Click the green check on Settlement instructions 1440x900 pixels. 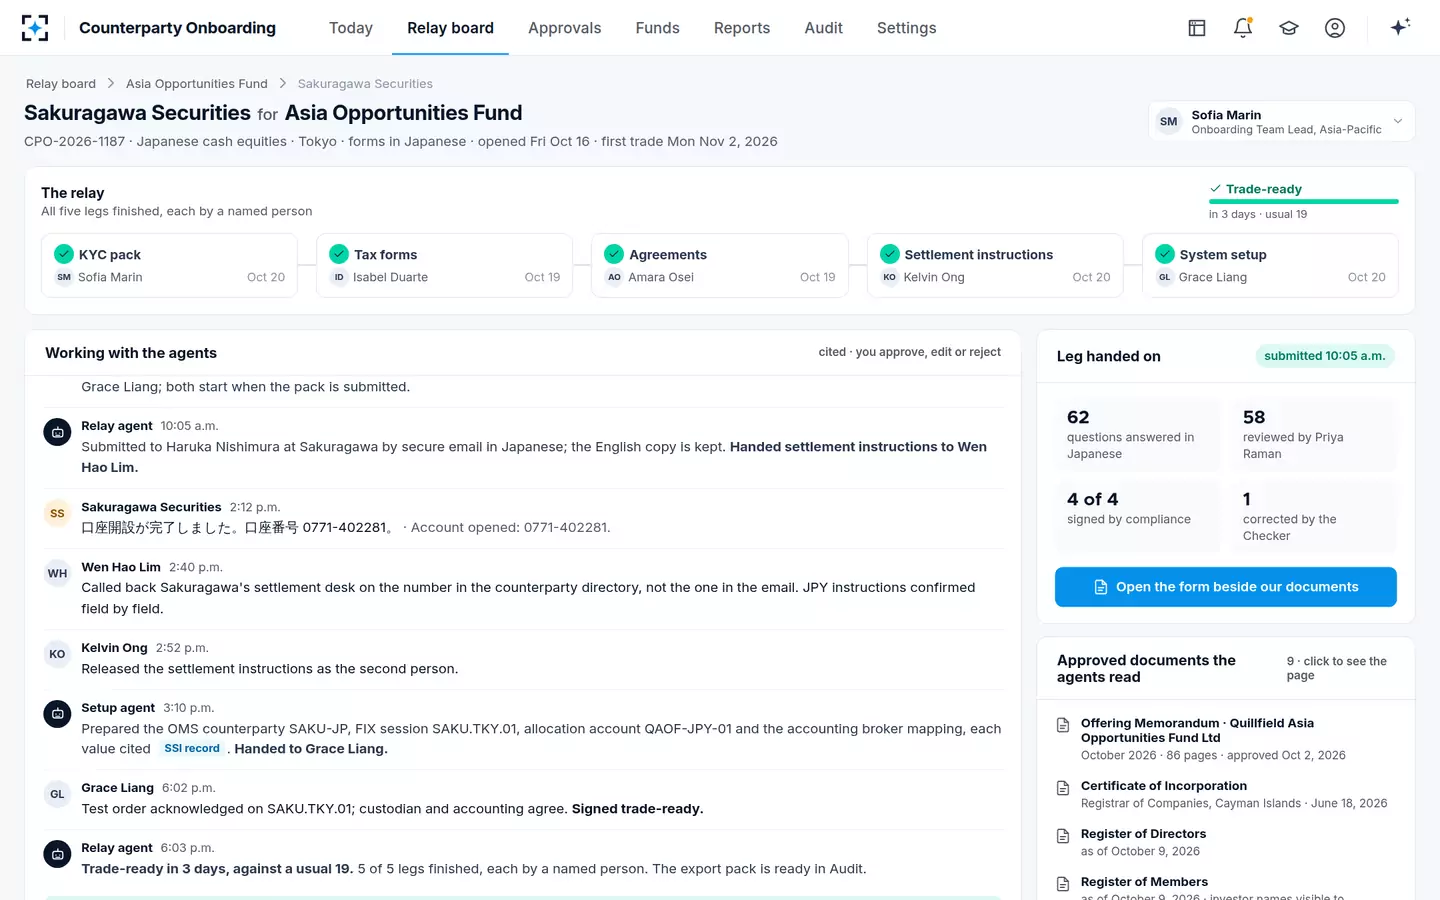click(890, 254)
